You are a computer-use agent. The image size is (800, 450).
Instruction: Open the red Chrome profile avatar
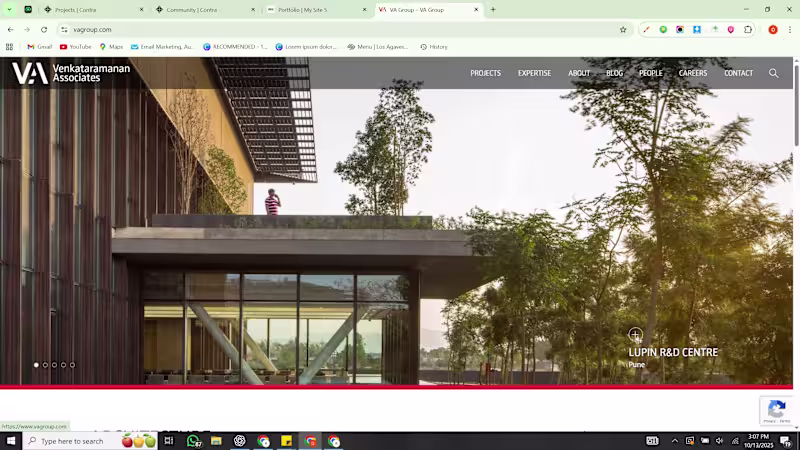click(773, 30)
